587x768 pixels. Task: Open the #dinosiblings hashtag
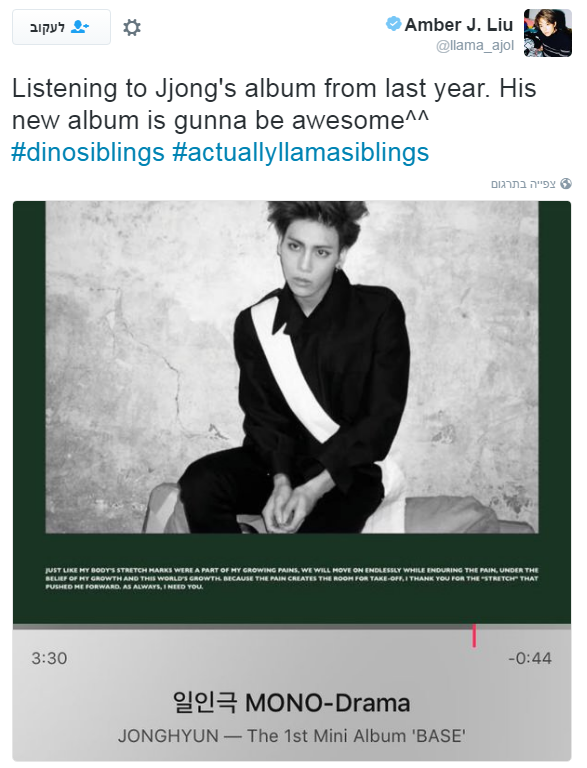(x=88, y=152)
